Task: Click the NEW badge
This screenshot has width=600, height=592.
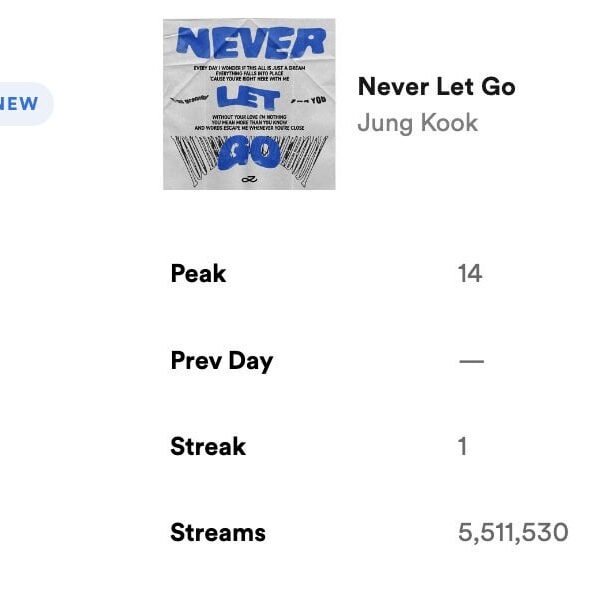Action: 20,103
